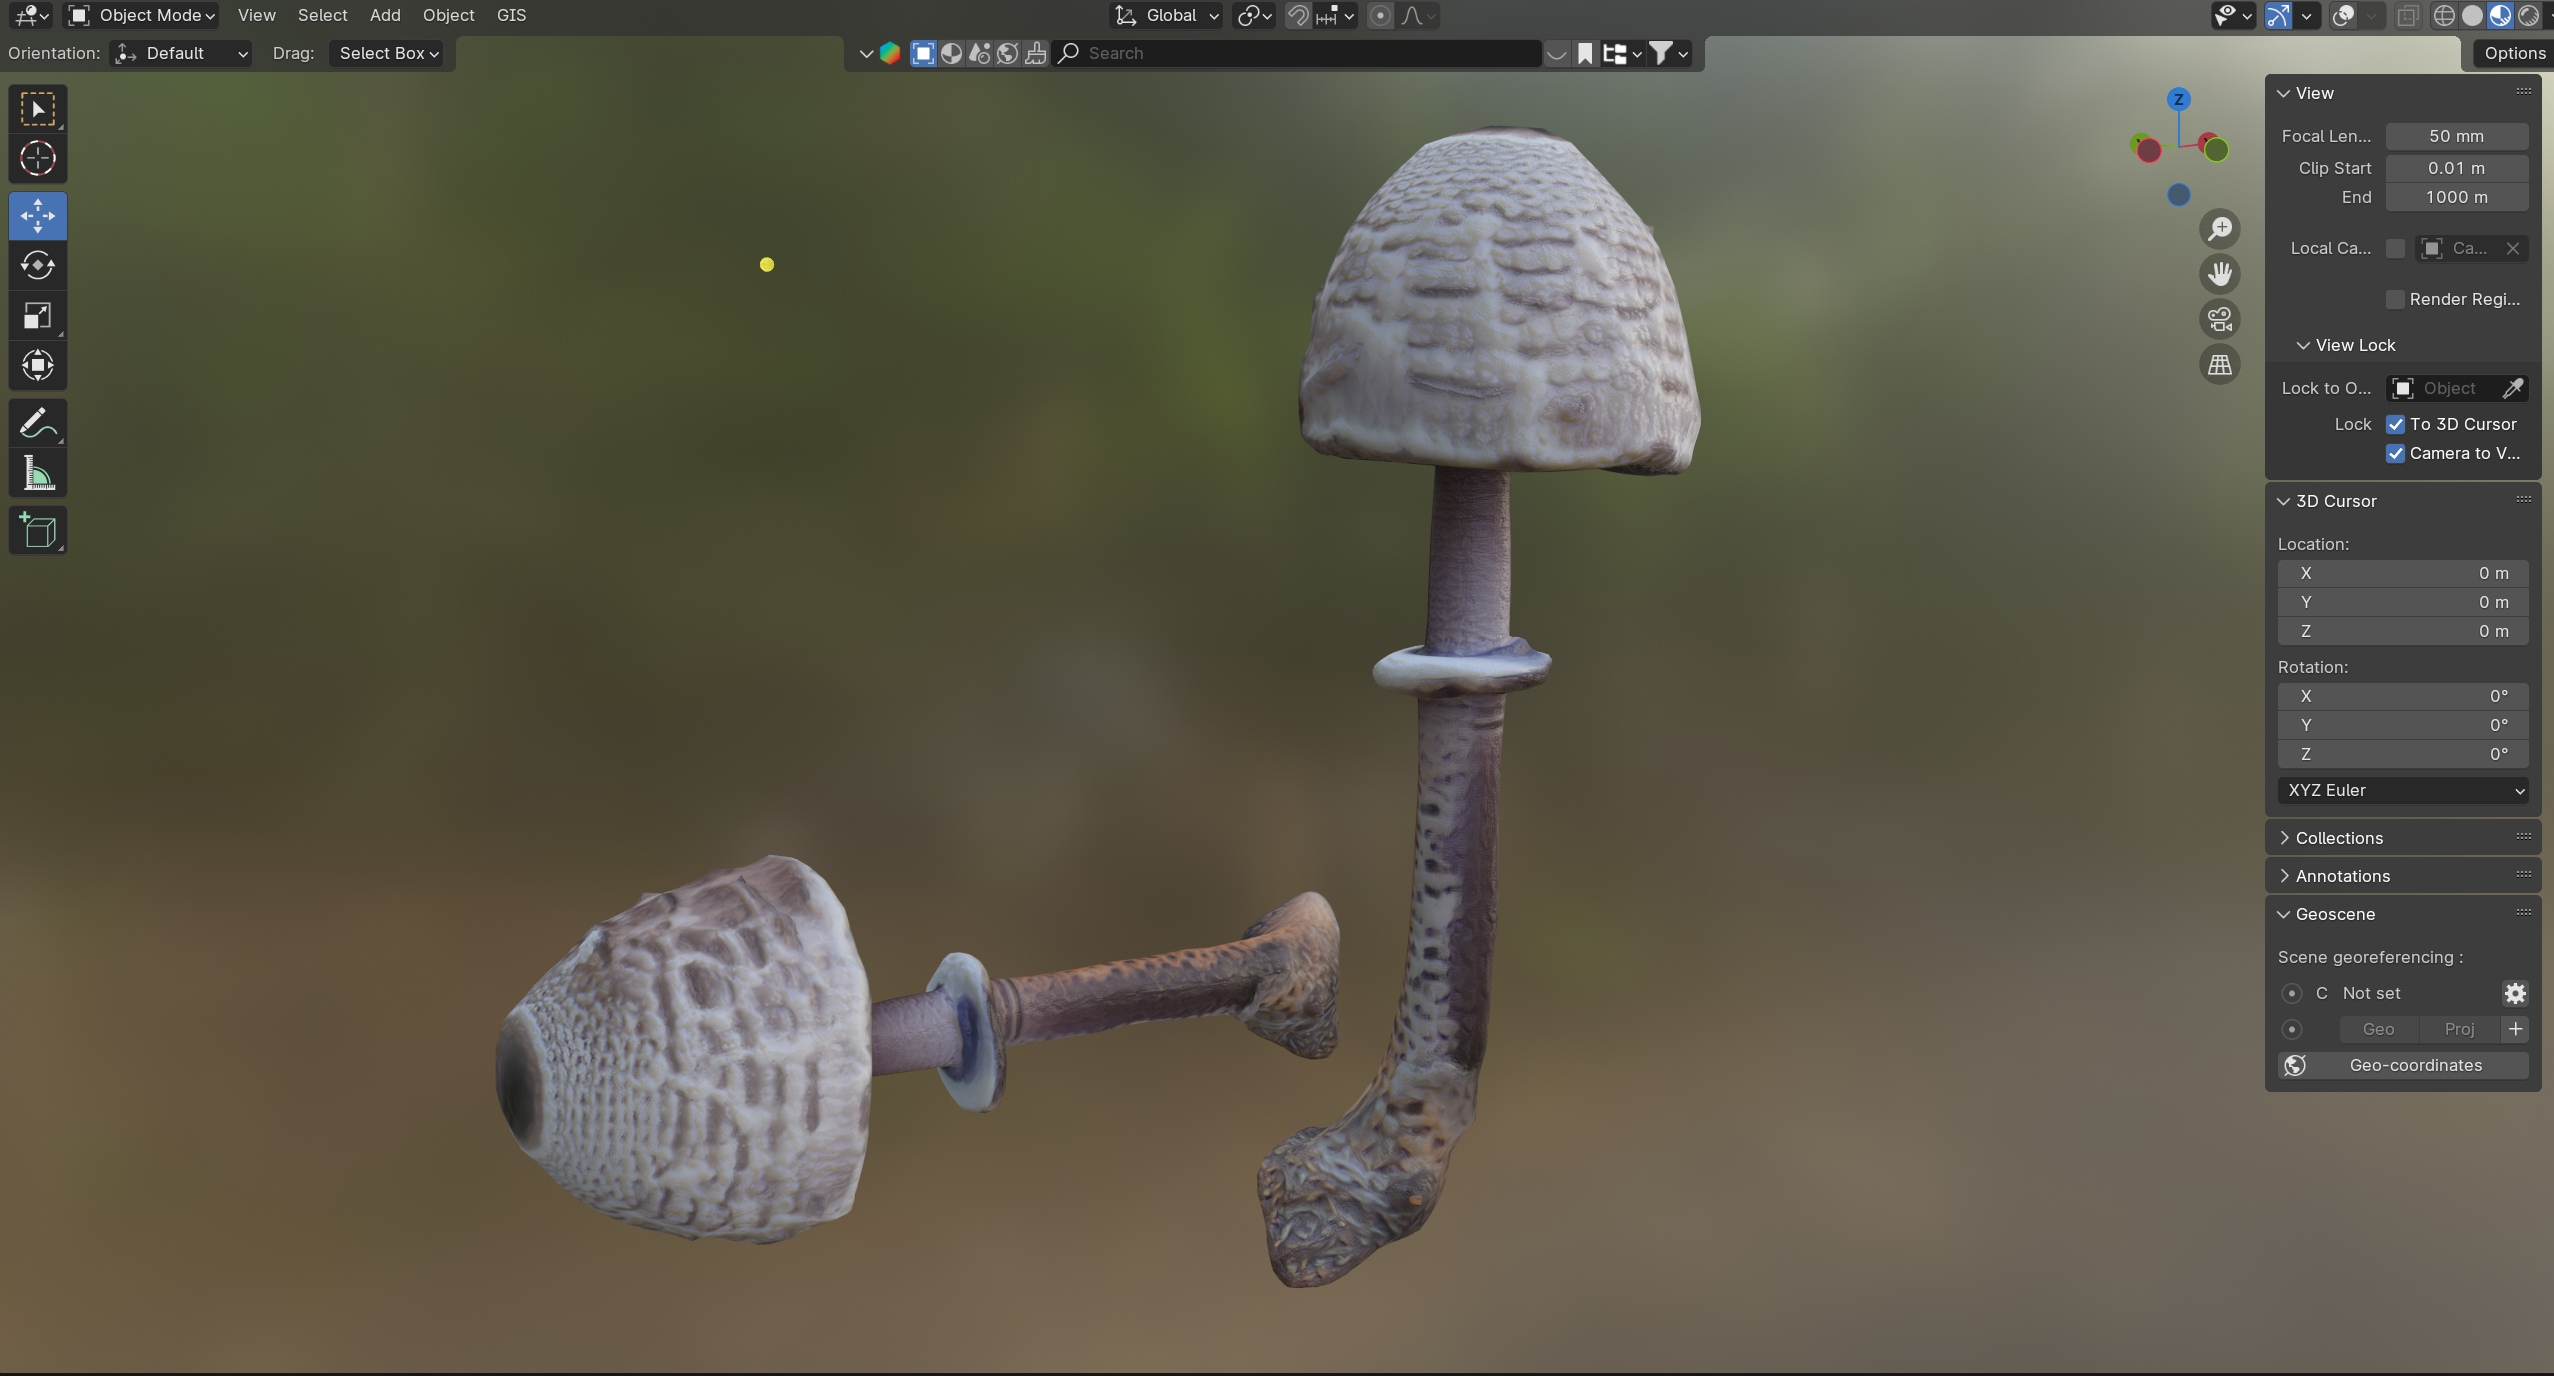
Task: Expand the Collections panel
Action: [x=2338, y=838]
